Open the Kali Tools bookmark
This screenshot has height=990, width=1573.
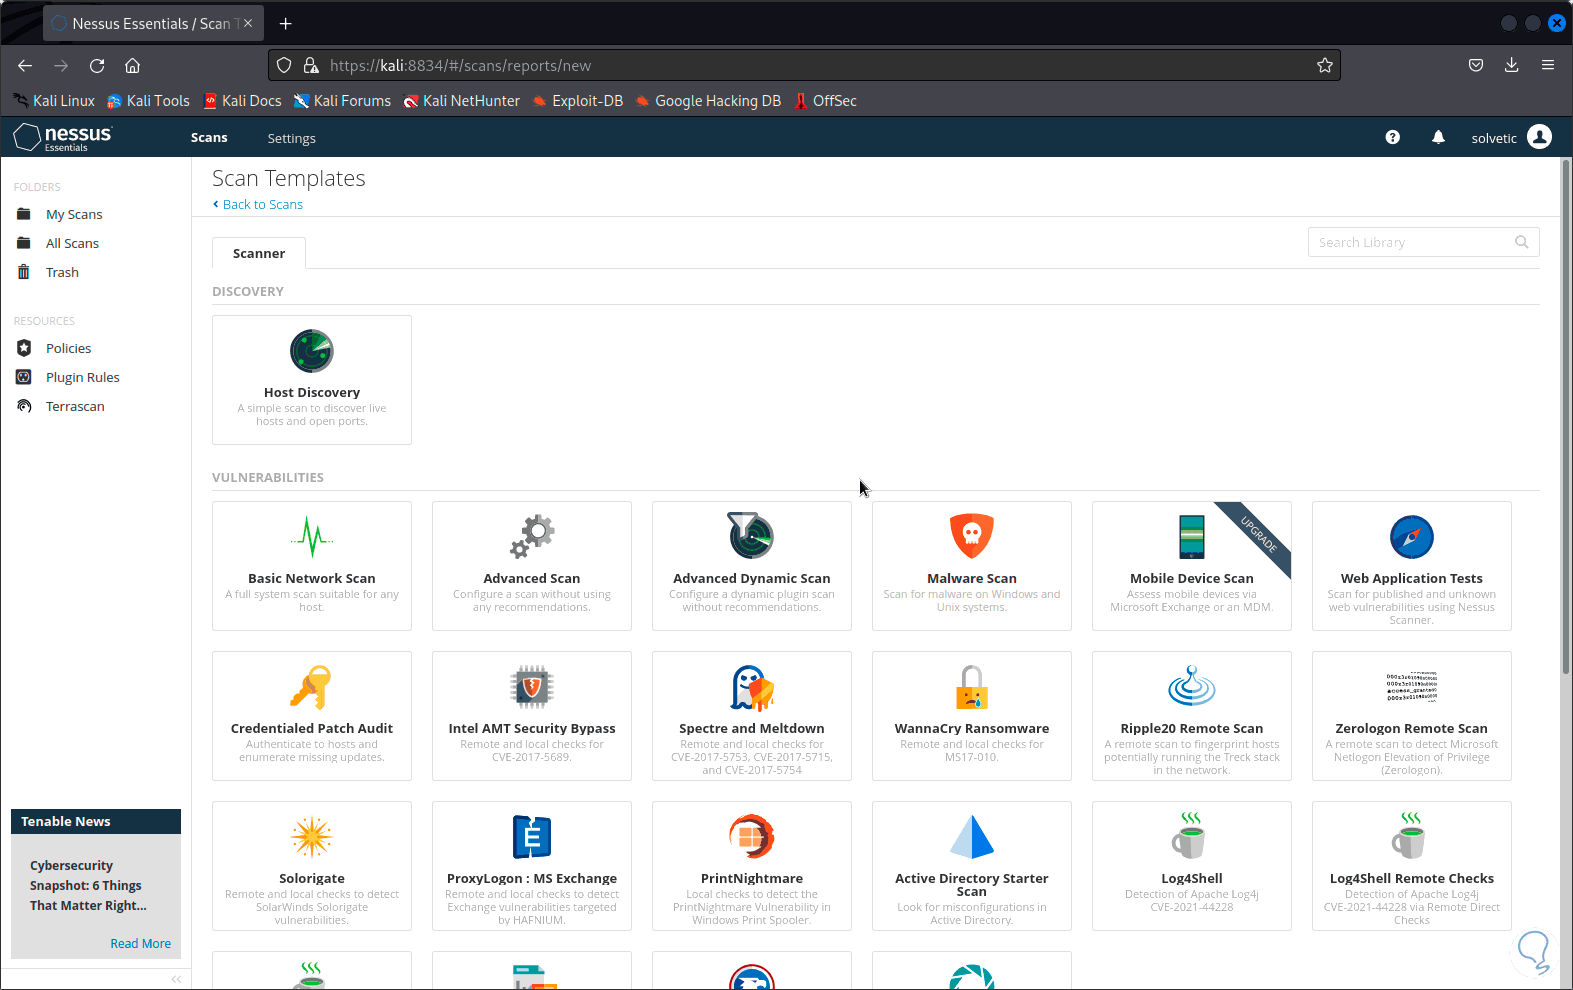[x=148, y=101]
